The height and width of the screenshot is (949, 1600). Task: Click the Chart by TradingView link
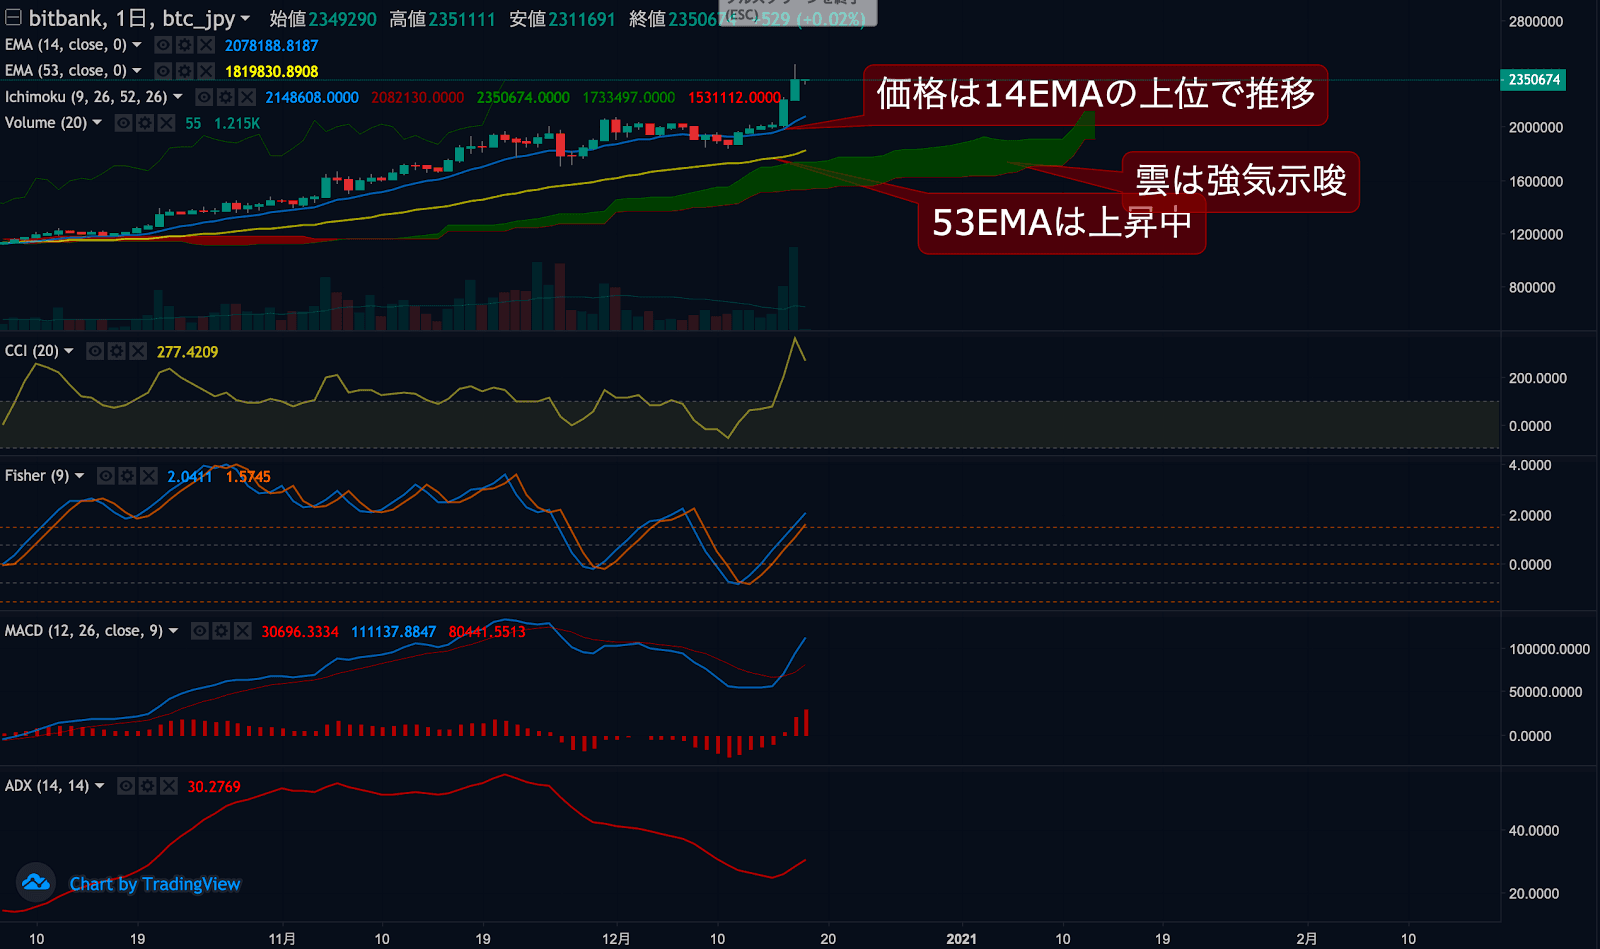coord(153,884)
